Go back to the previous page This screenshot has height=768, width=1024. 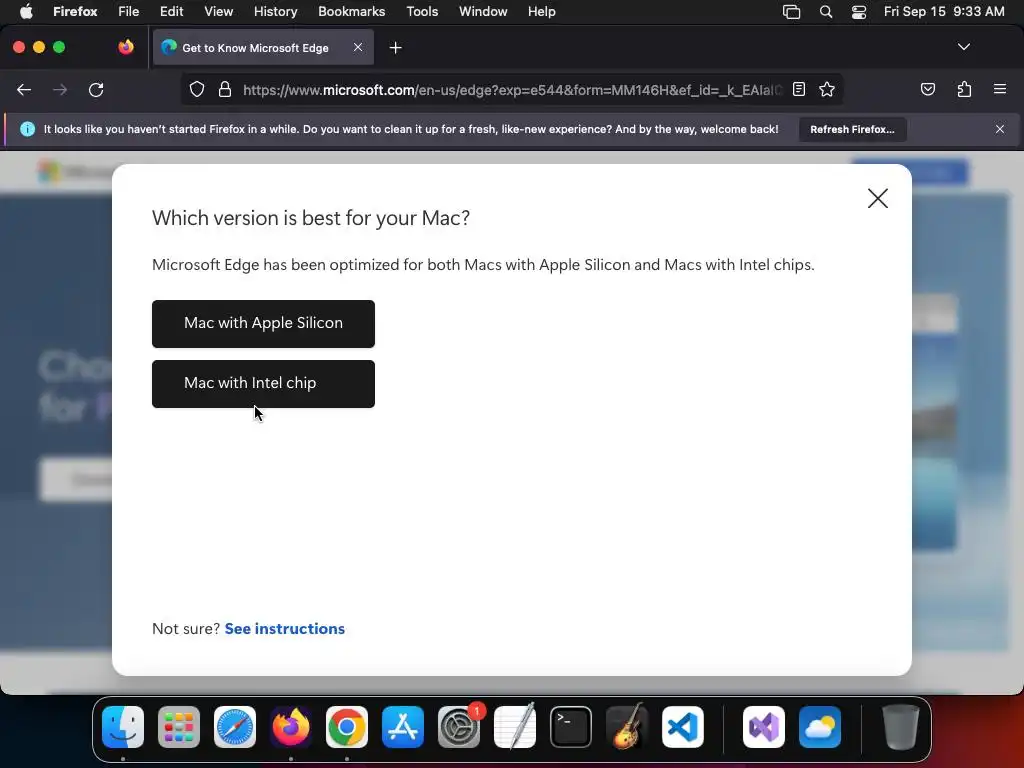24,89
